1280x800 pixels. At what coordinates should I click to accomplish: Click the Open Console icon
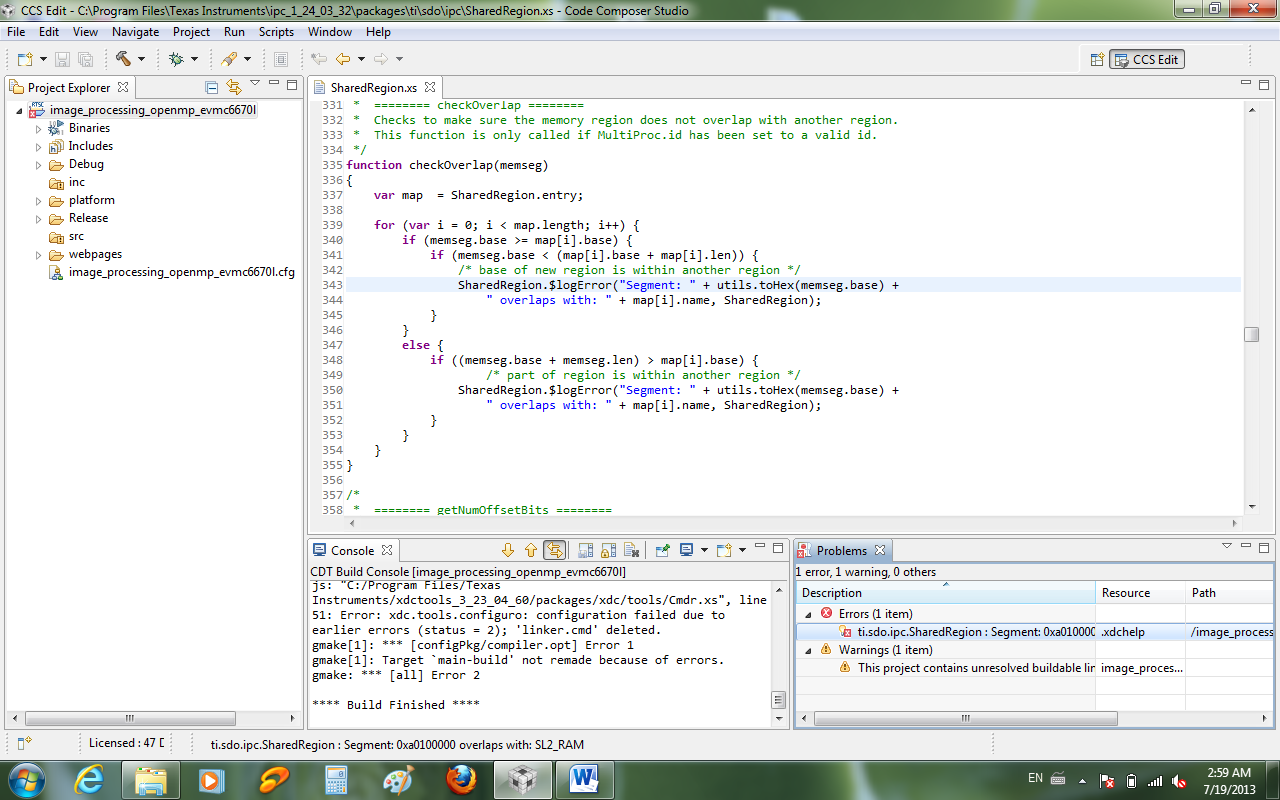[x=724, y=550]
